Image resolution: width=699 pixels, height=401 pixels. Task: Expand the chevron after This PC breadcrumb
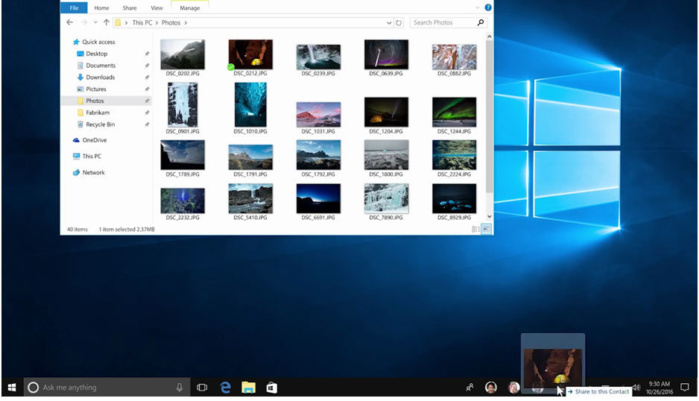click(157, 22)
